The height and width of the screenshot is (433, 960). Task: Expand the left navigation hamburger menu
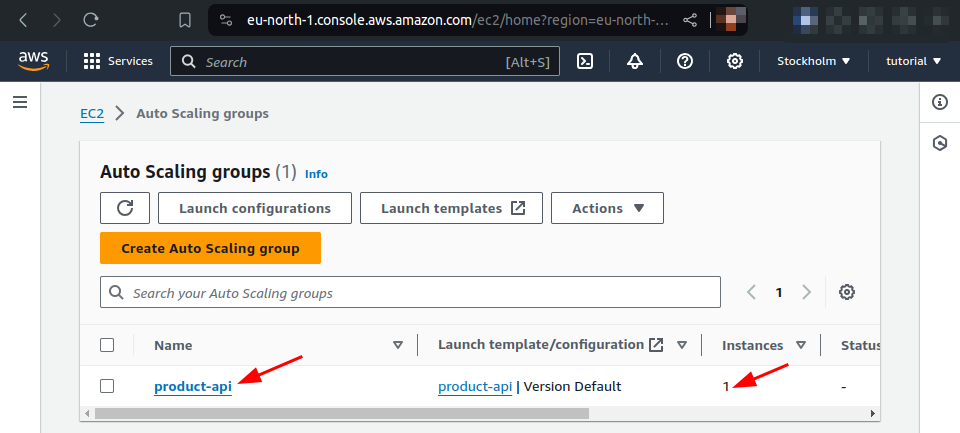(20, 102)
